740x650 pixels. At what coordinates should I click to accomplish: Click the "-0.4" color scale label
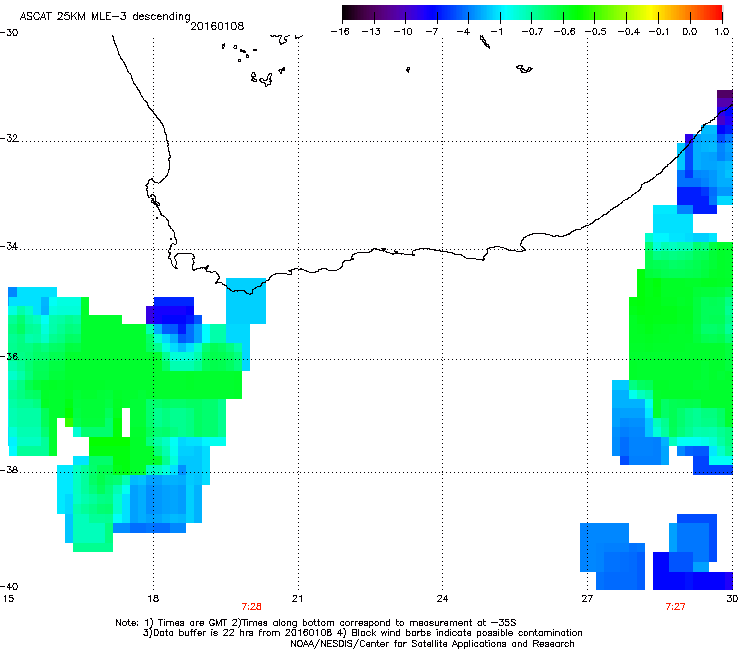tap(628, 32)
